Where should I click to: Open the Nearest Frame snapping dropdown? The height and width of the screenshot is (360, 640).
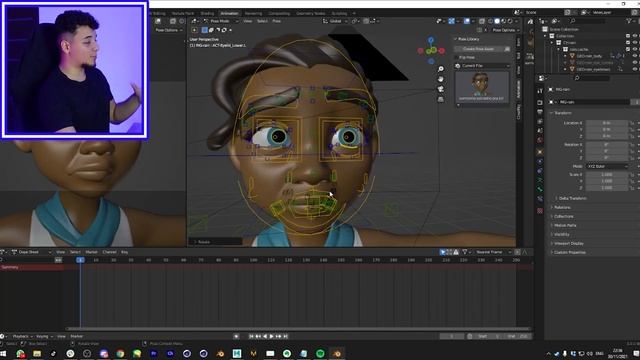click(x=492, y=252)
